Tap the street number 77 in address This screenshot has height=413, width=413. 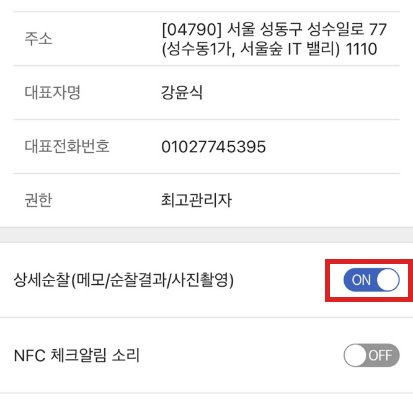click(x=378, y=30)
